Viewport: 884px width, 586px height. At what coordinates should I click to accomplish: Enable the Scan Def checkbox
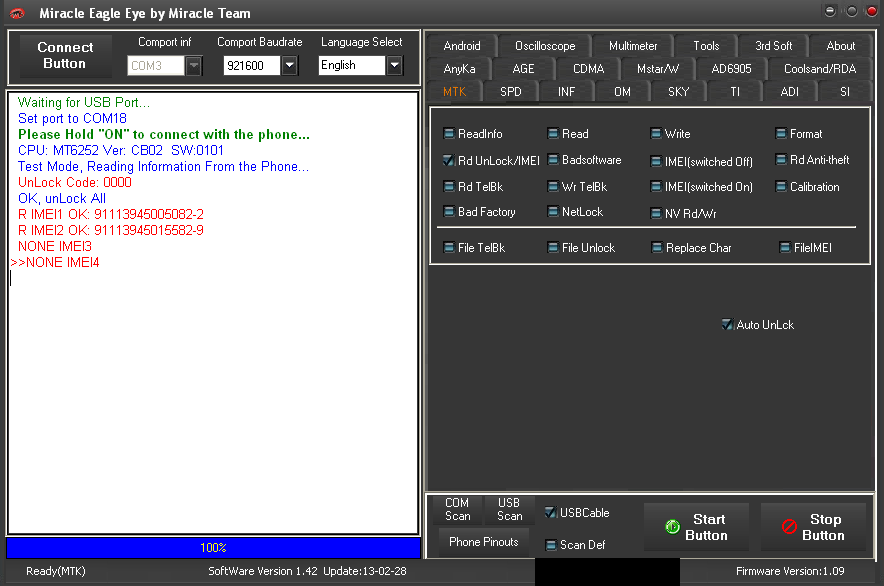551,545
